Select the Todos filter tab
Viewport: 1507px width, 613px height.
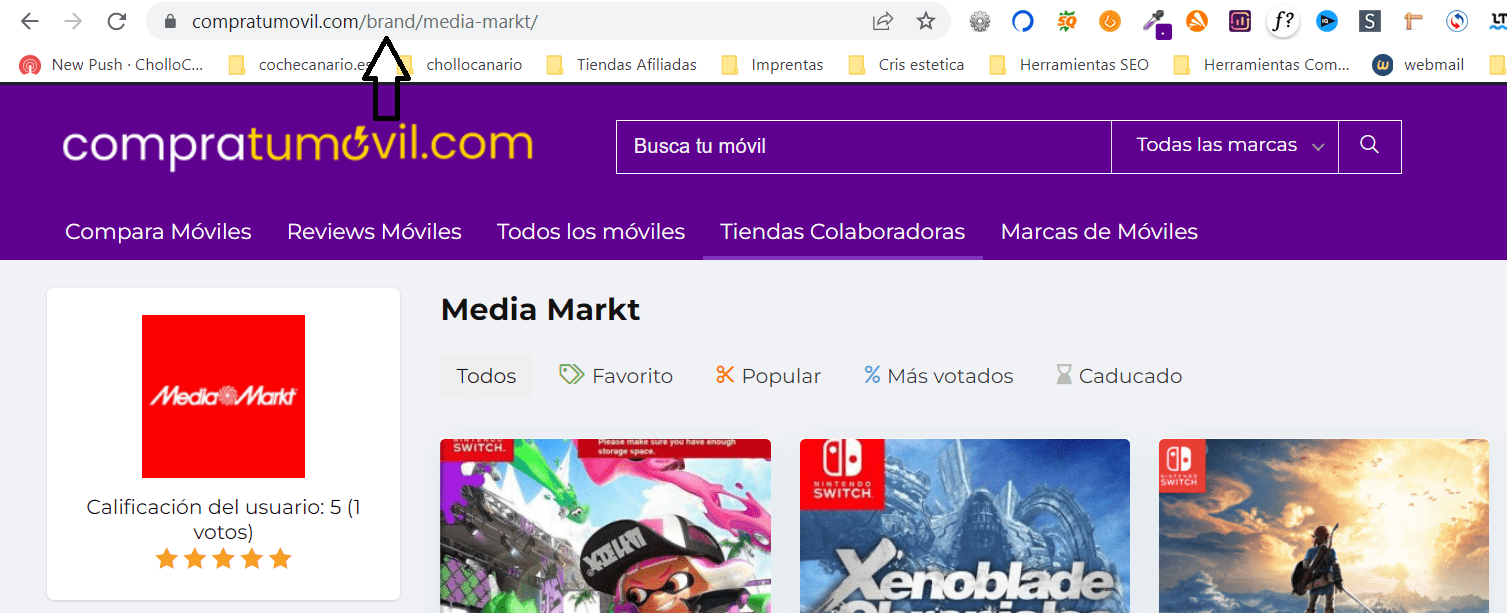tap(486, 376)
